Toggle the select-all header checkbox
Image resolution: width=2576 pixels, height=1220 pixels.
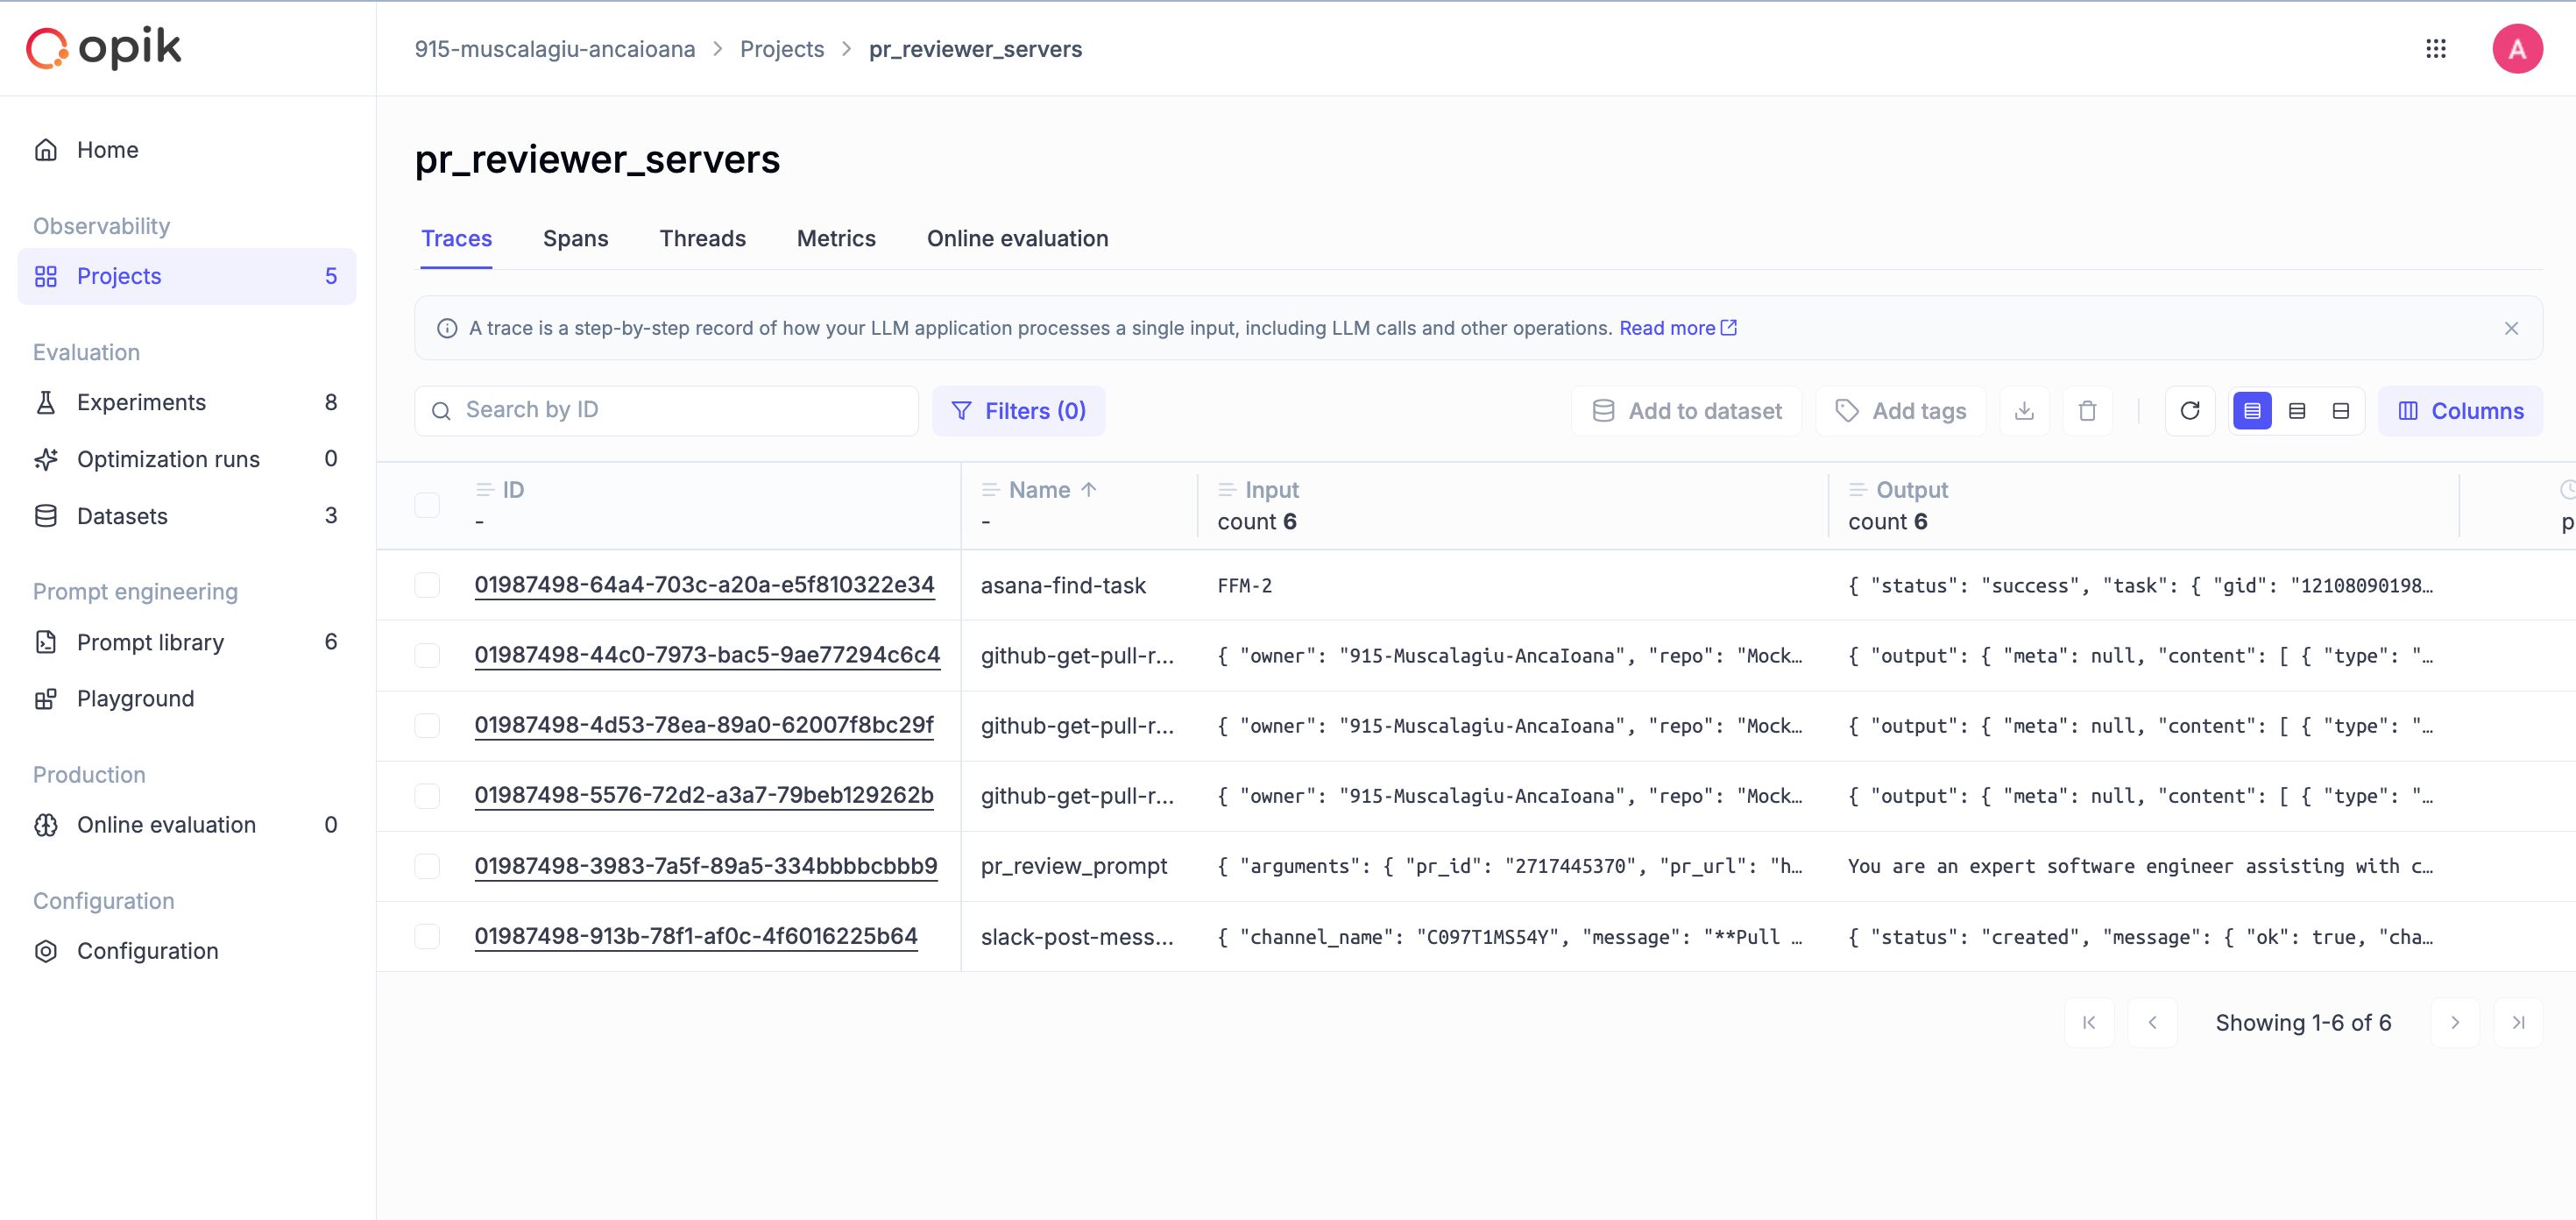427,505
